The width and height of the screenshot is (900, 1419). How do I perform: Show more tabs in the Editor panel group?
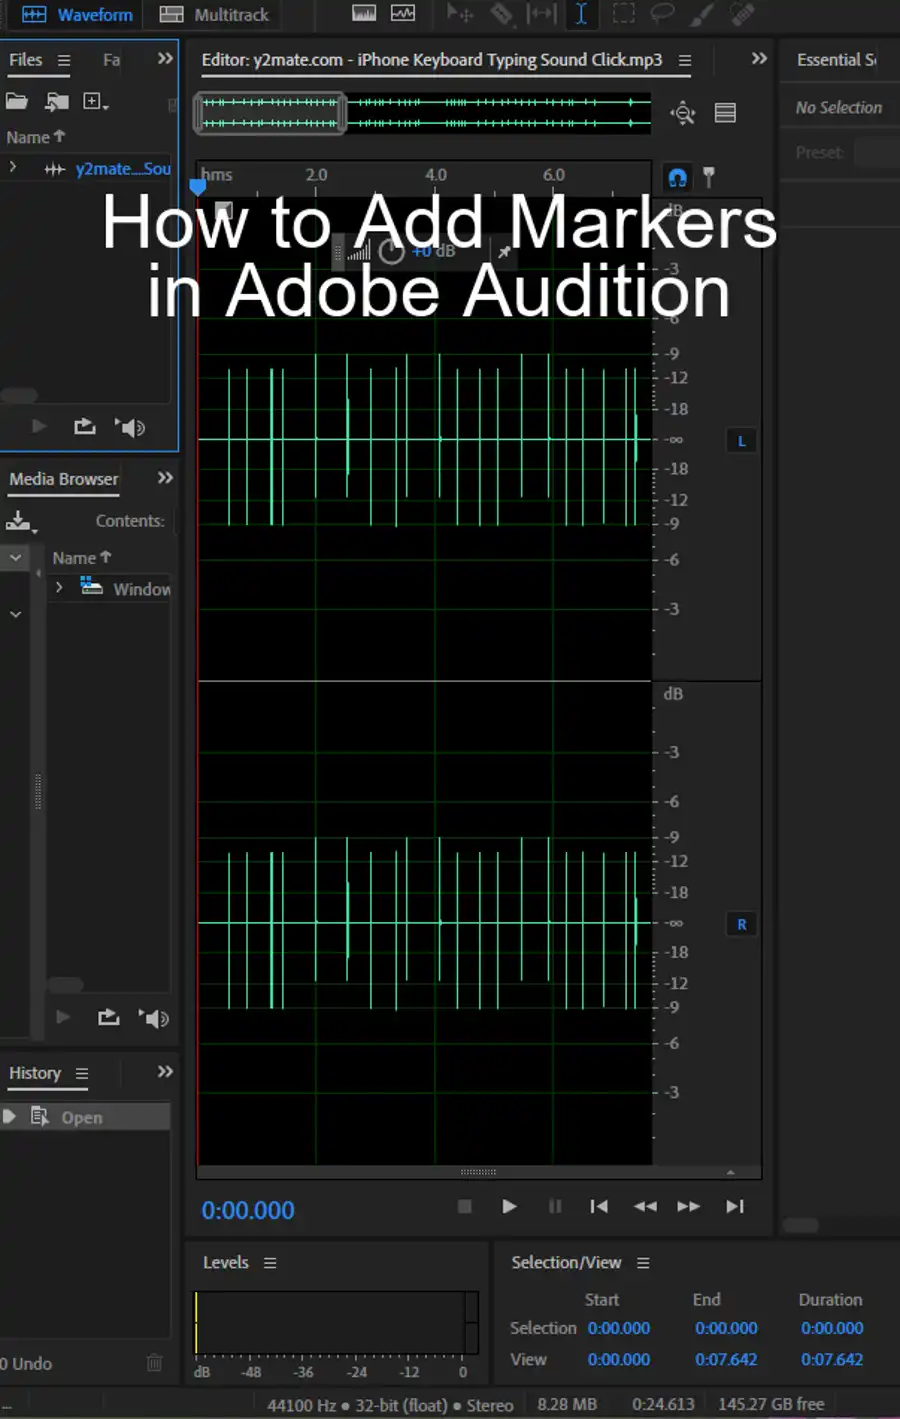pyautogui.click(x=759, y=58)
